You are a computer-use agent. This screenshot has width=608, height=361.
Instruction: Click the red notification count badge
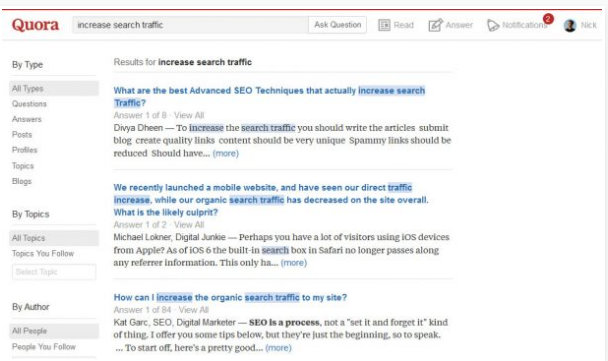tap(548, 19)
